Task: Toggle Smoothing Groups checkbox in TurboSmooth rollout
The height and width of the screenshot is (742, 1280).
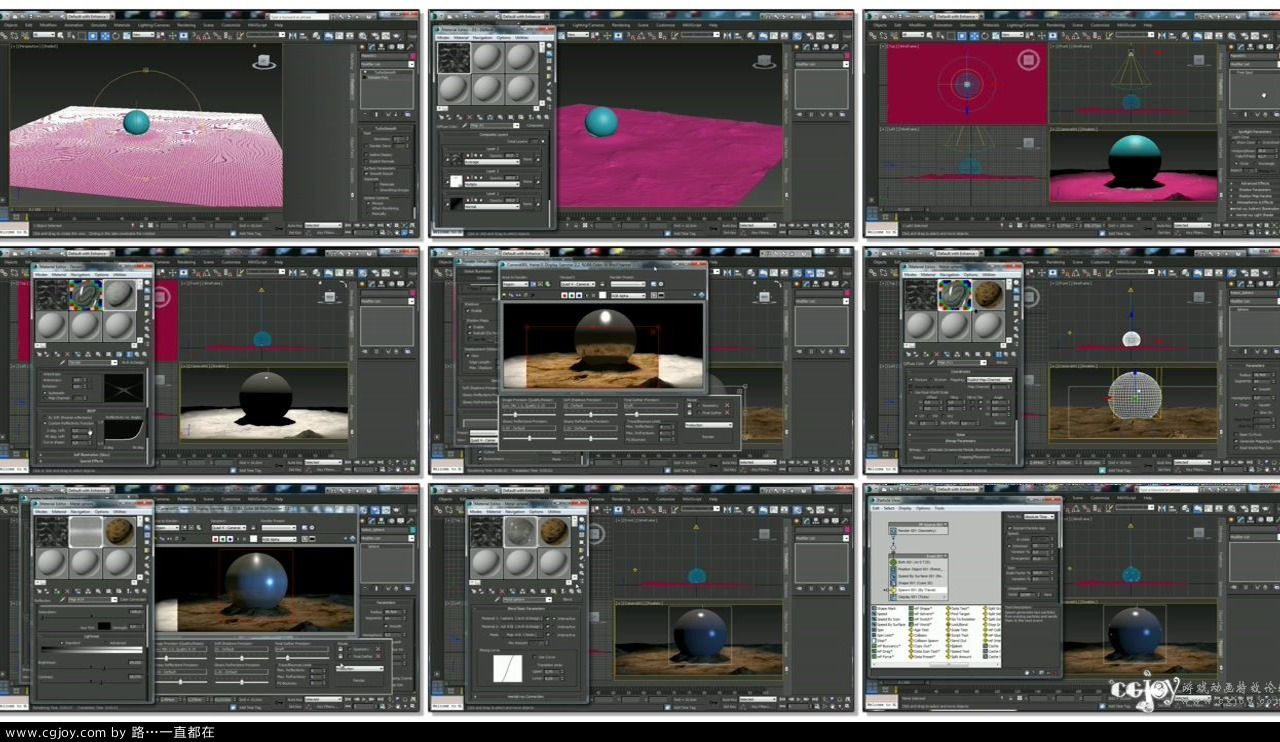Action: tap(376, 190)
